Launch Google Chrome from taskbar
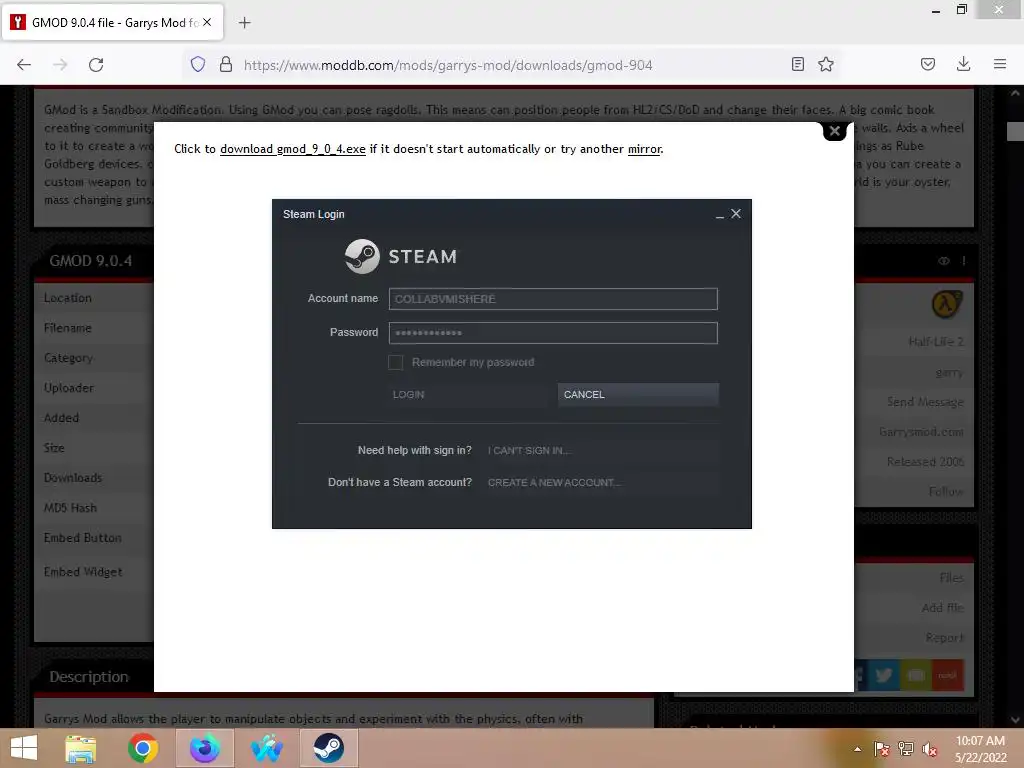Screen dimensions: 1024x768 (142, 748)
